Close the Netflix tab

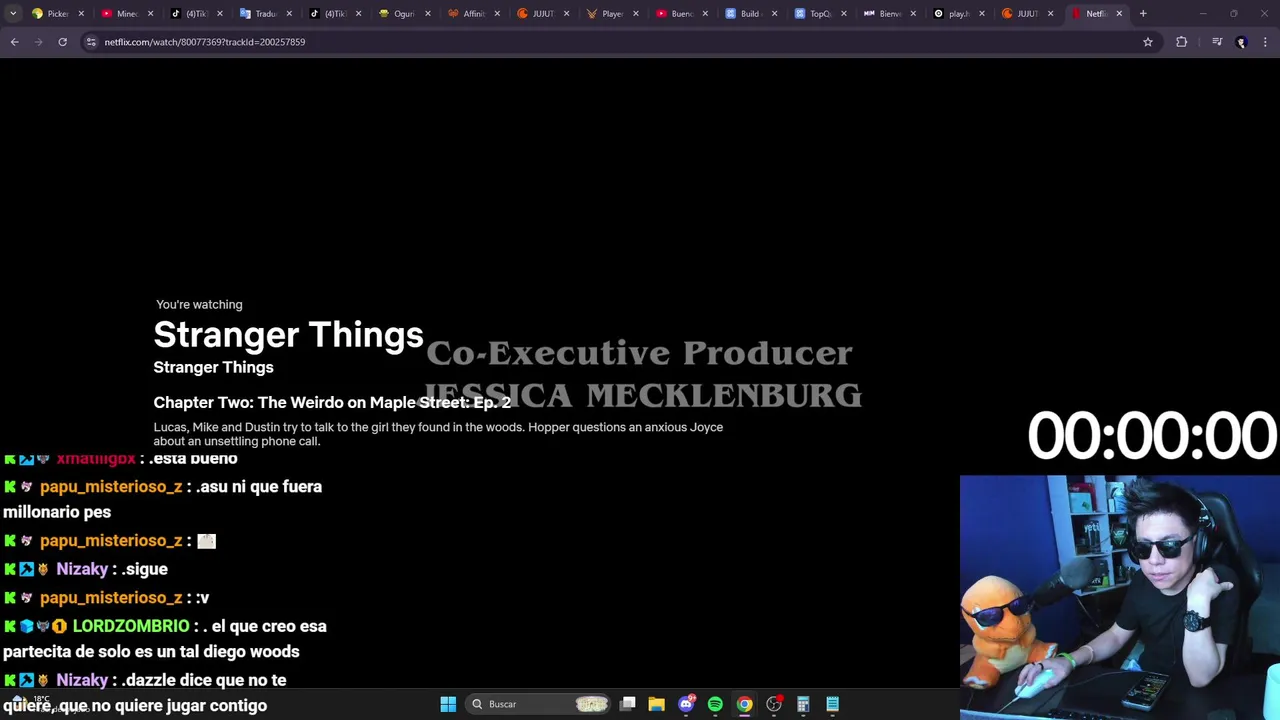1119,14
